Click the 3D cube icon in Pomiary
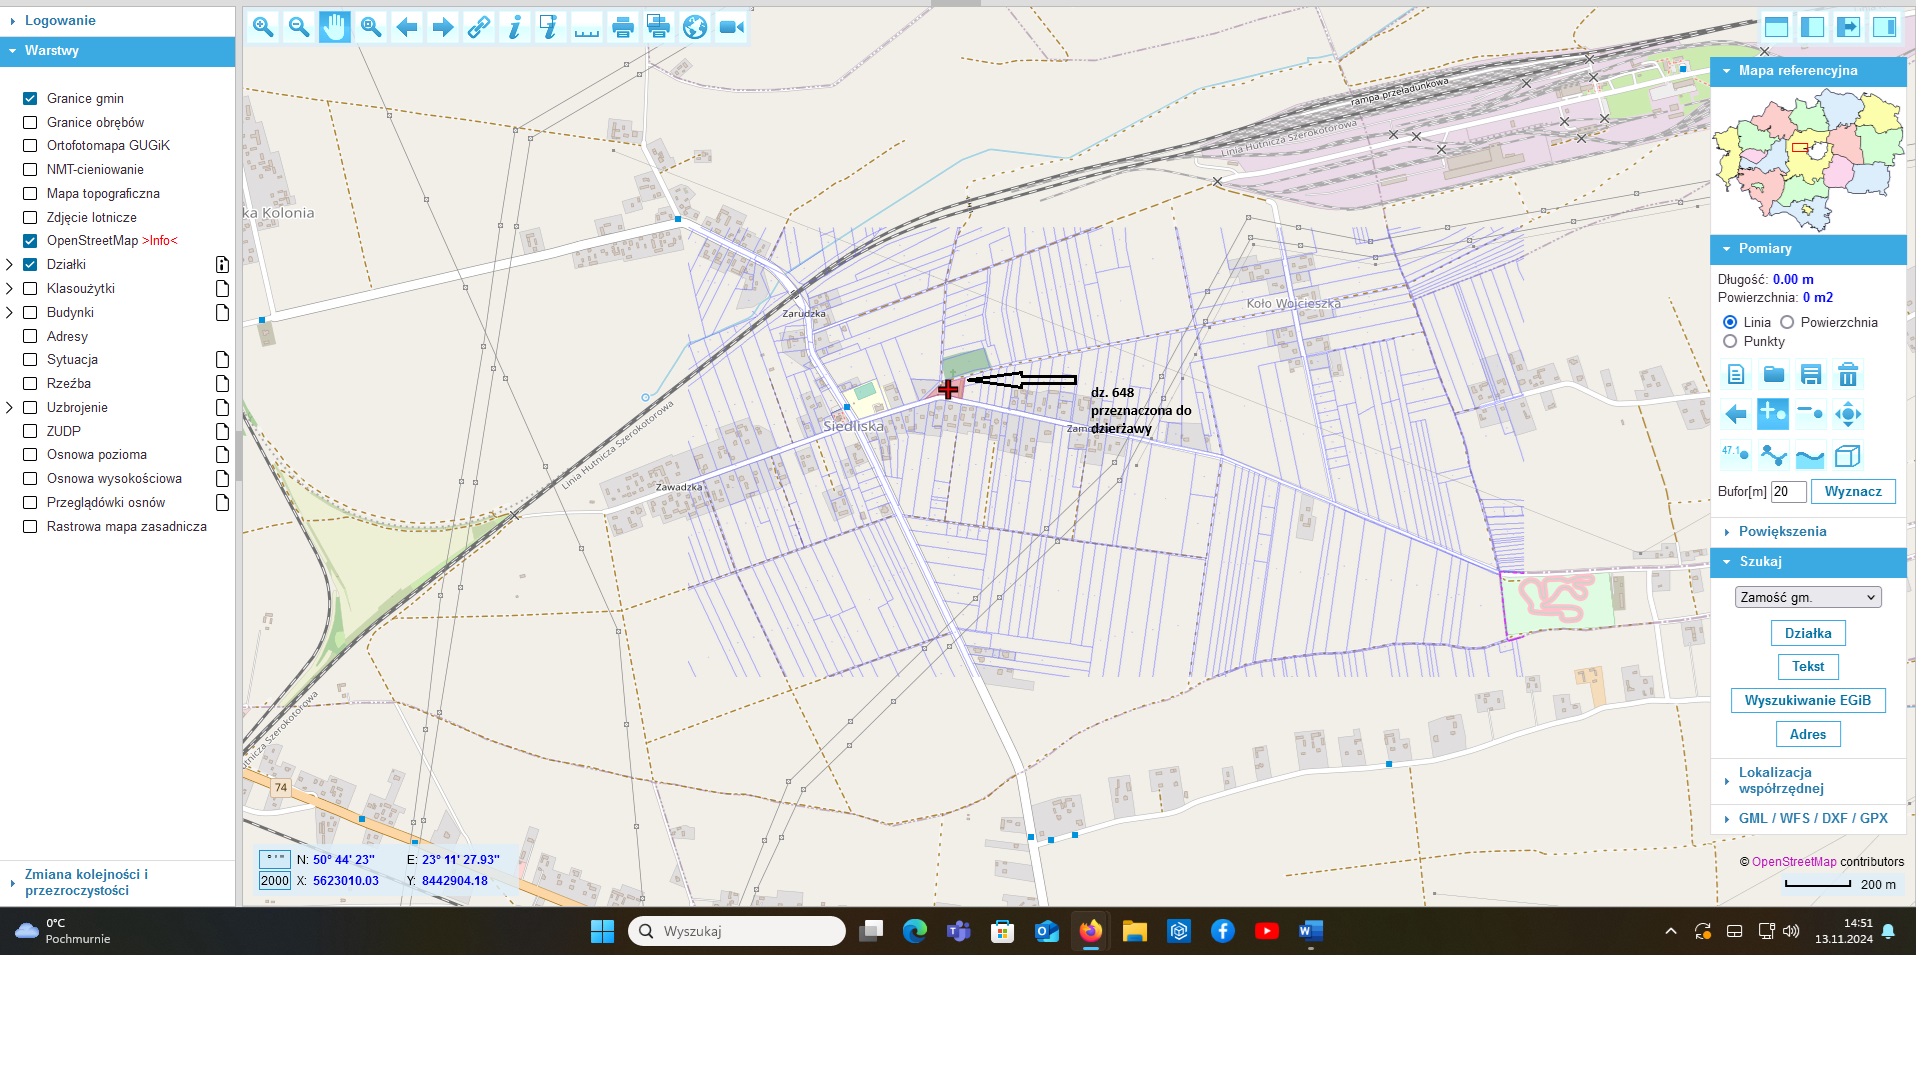1921x1082 pixels. point(1848,456)
